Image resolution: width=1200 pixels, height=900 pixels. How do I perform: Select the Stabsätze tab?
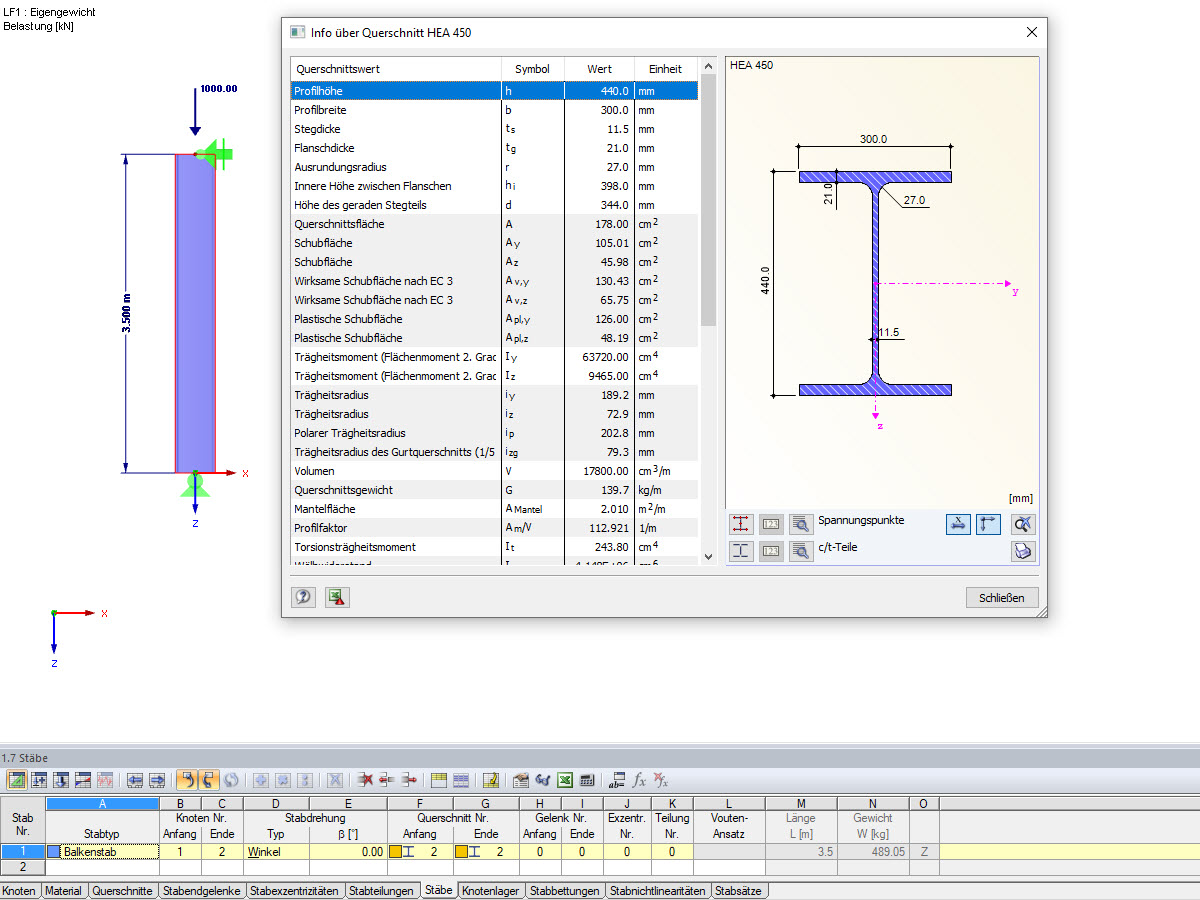coord(740,891)
